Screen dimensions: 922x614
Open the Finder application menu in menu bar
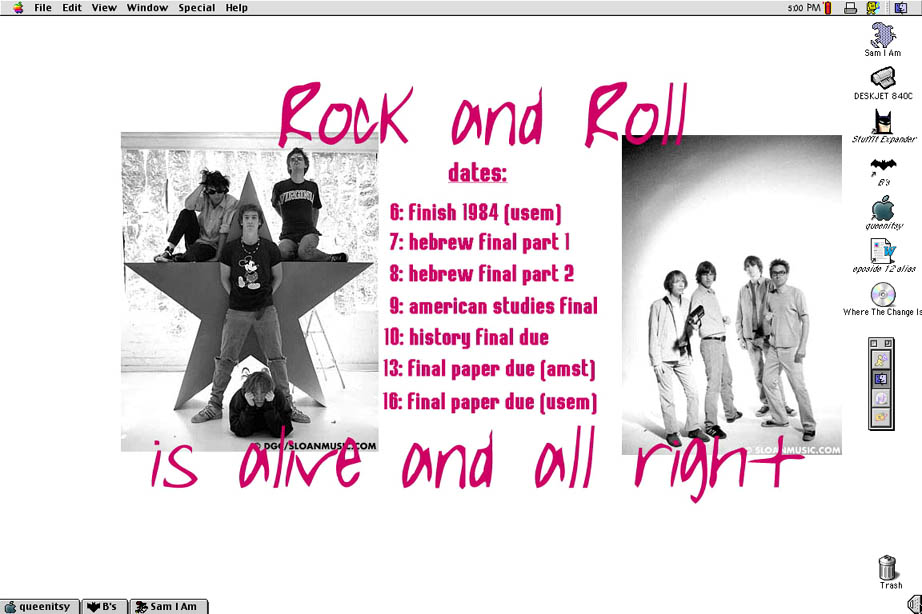pyautogui.click(x=901, y=8)
